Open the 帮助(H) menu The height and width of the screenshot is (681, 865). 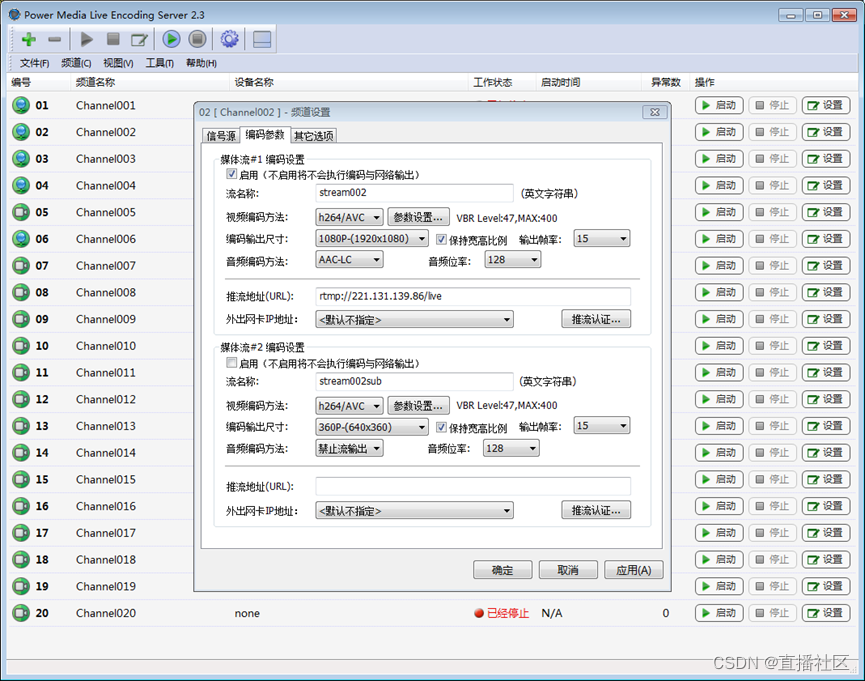(x=201, y=63)
